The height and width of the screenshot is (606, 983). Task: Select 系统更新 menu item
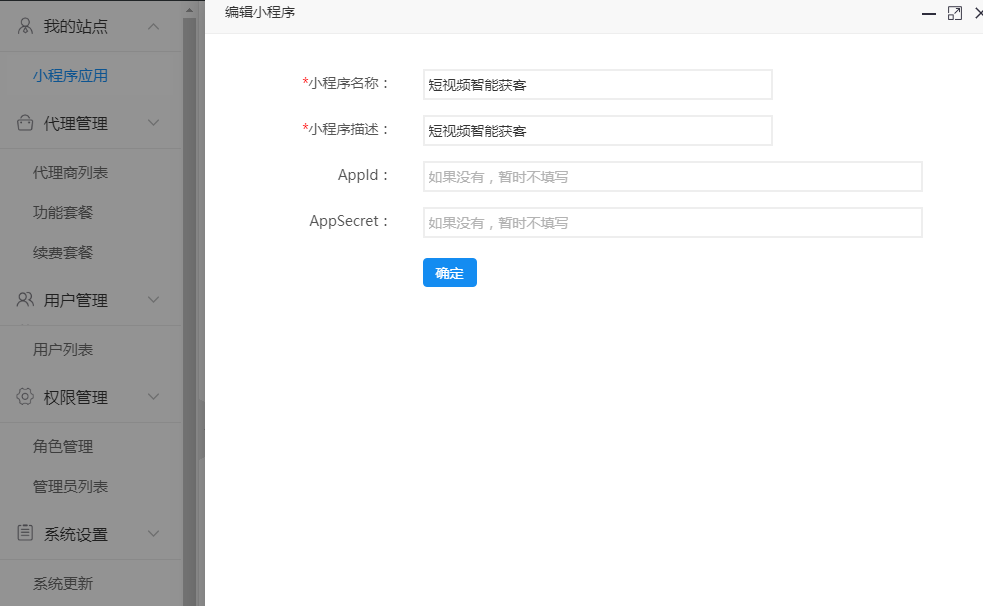(x=63, y=583)
